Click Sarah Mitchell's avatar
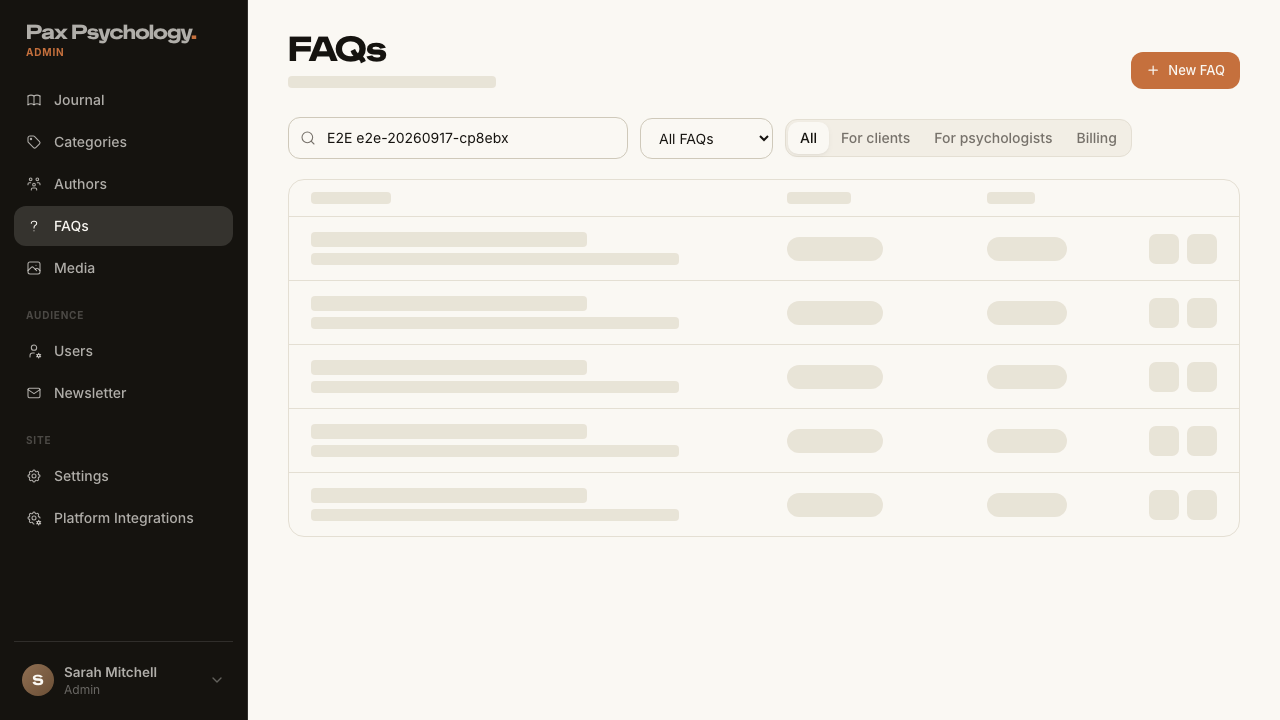Viewport: 1280px width, 720px height. pos(38,680)
